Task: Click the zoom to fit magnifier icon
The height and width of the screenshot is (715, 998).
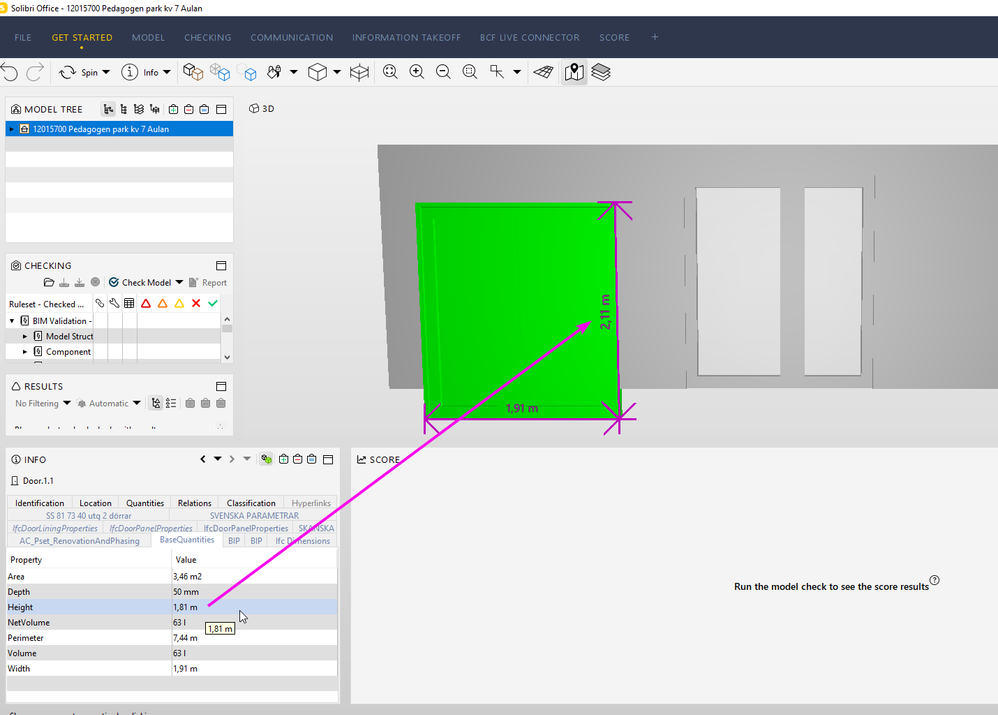Action: [x=391, y=72]
